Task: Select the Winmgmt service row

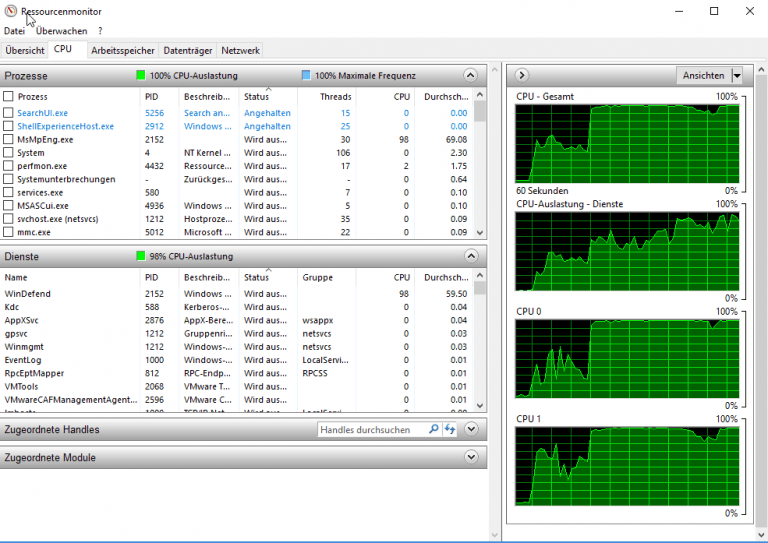Action: [x=237, y=347]
